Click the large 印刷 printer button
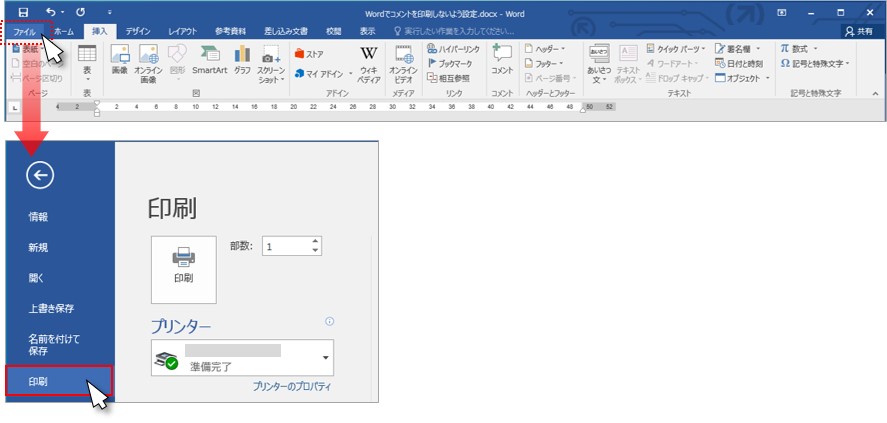 click(x=183, y=269)
